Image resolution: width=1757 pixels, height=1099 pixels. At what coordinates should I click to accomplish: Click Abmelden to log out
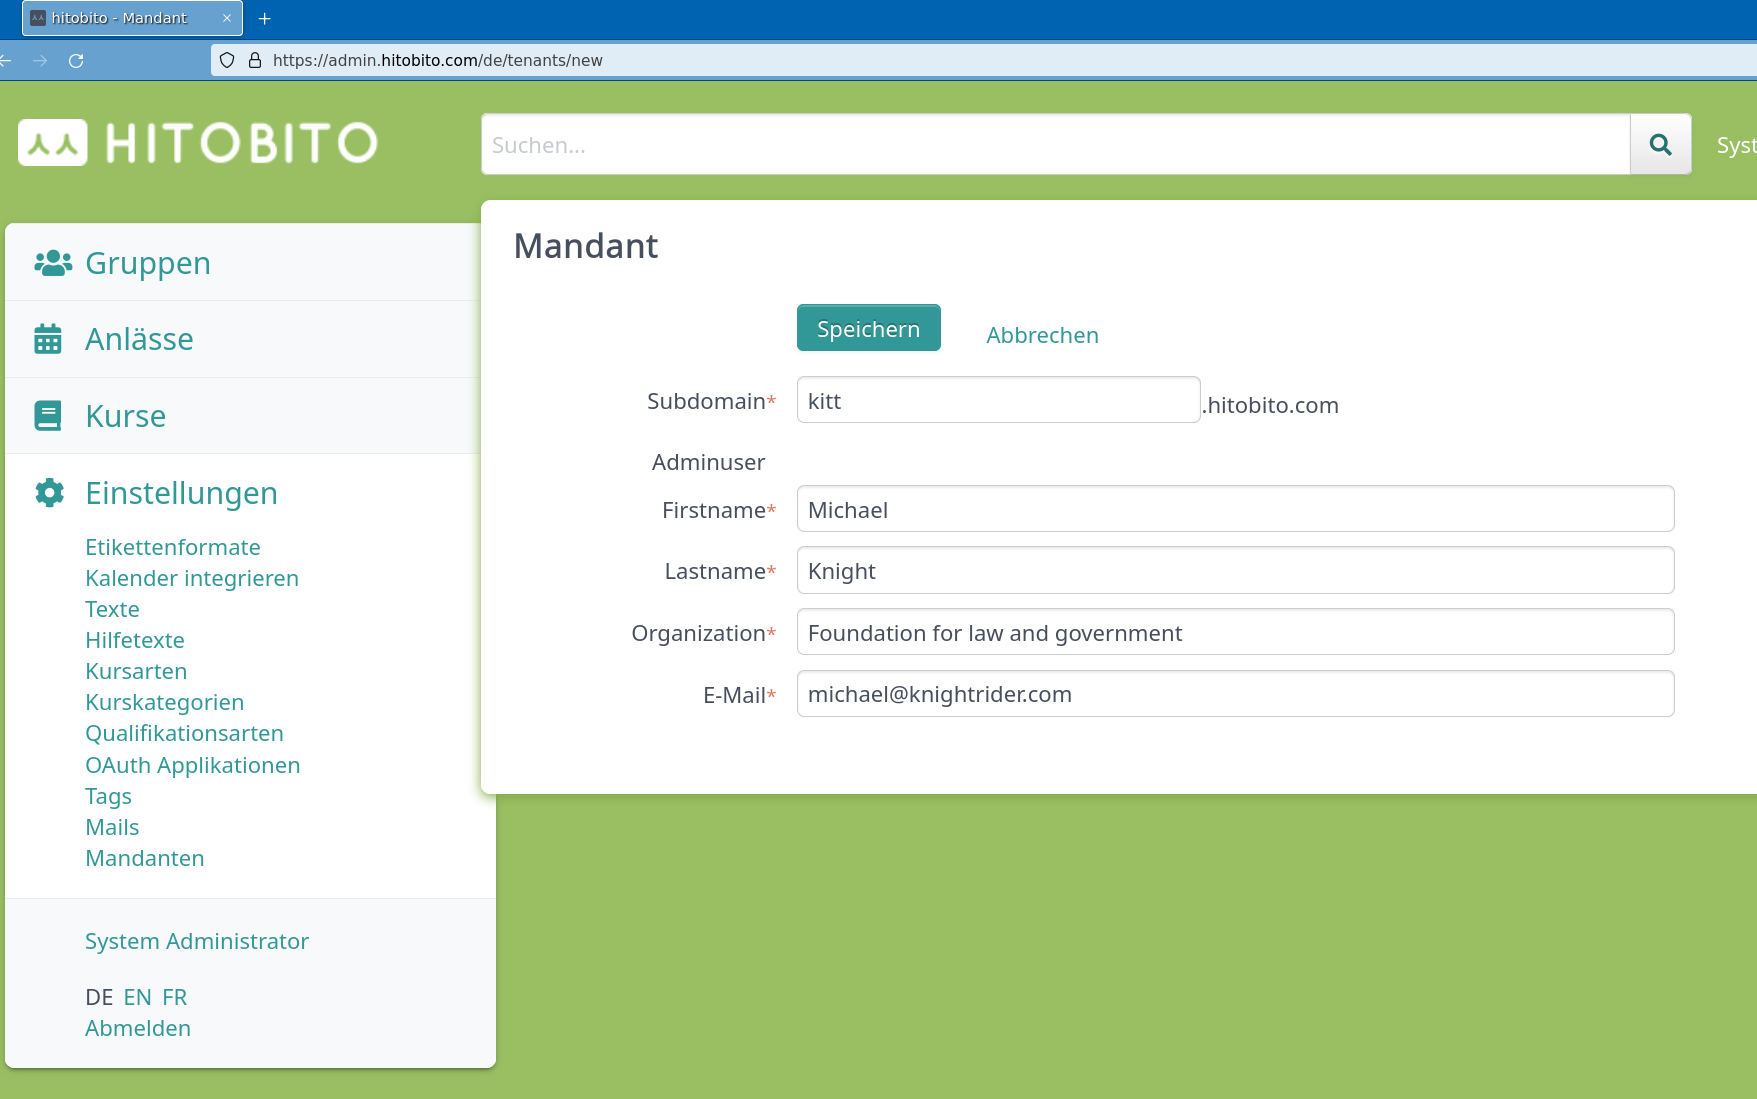click(137, 1027)
